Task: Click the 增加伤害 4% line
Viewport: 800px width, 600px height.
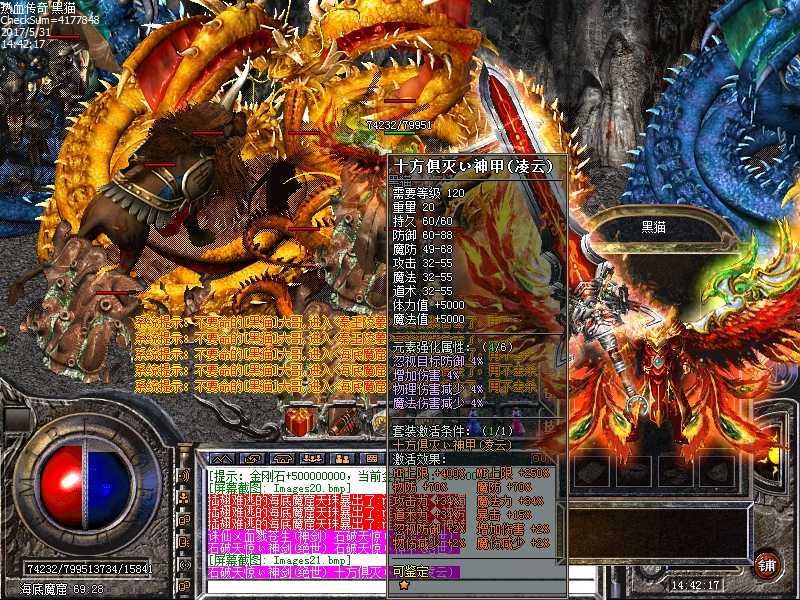Action: [426, 376]
